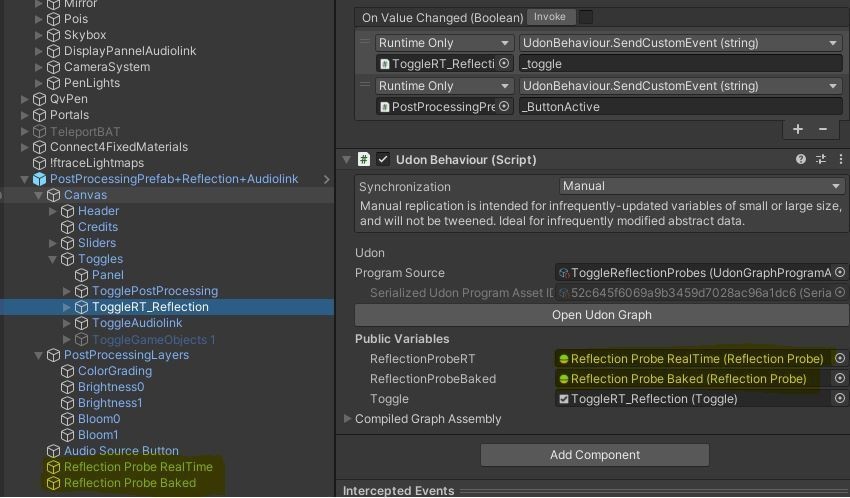Collapse PostProcessingLayers tree node

pyautogui.click(x=38, y=355)
